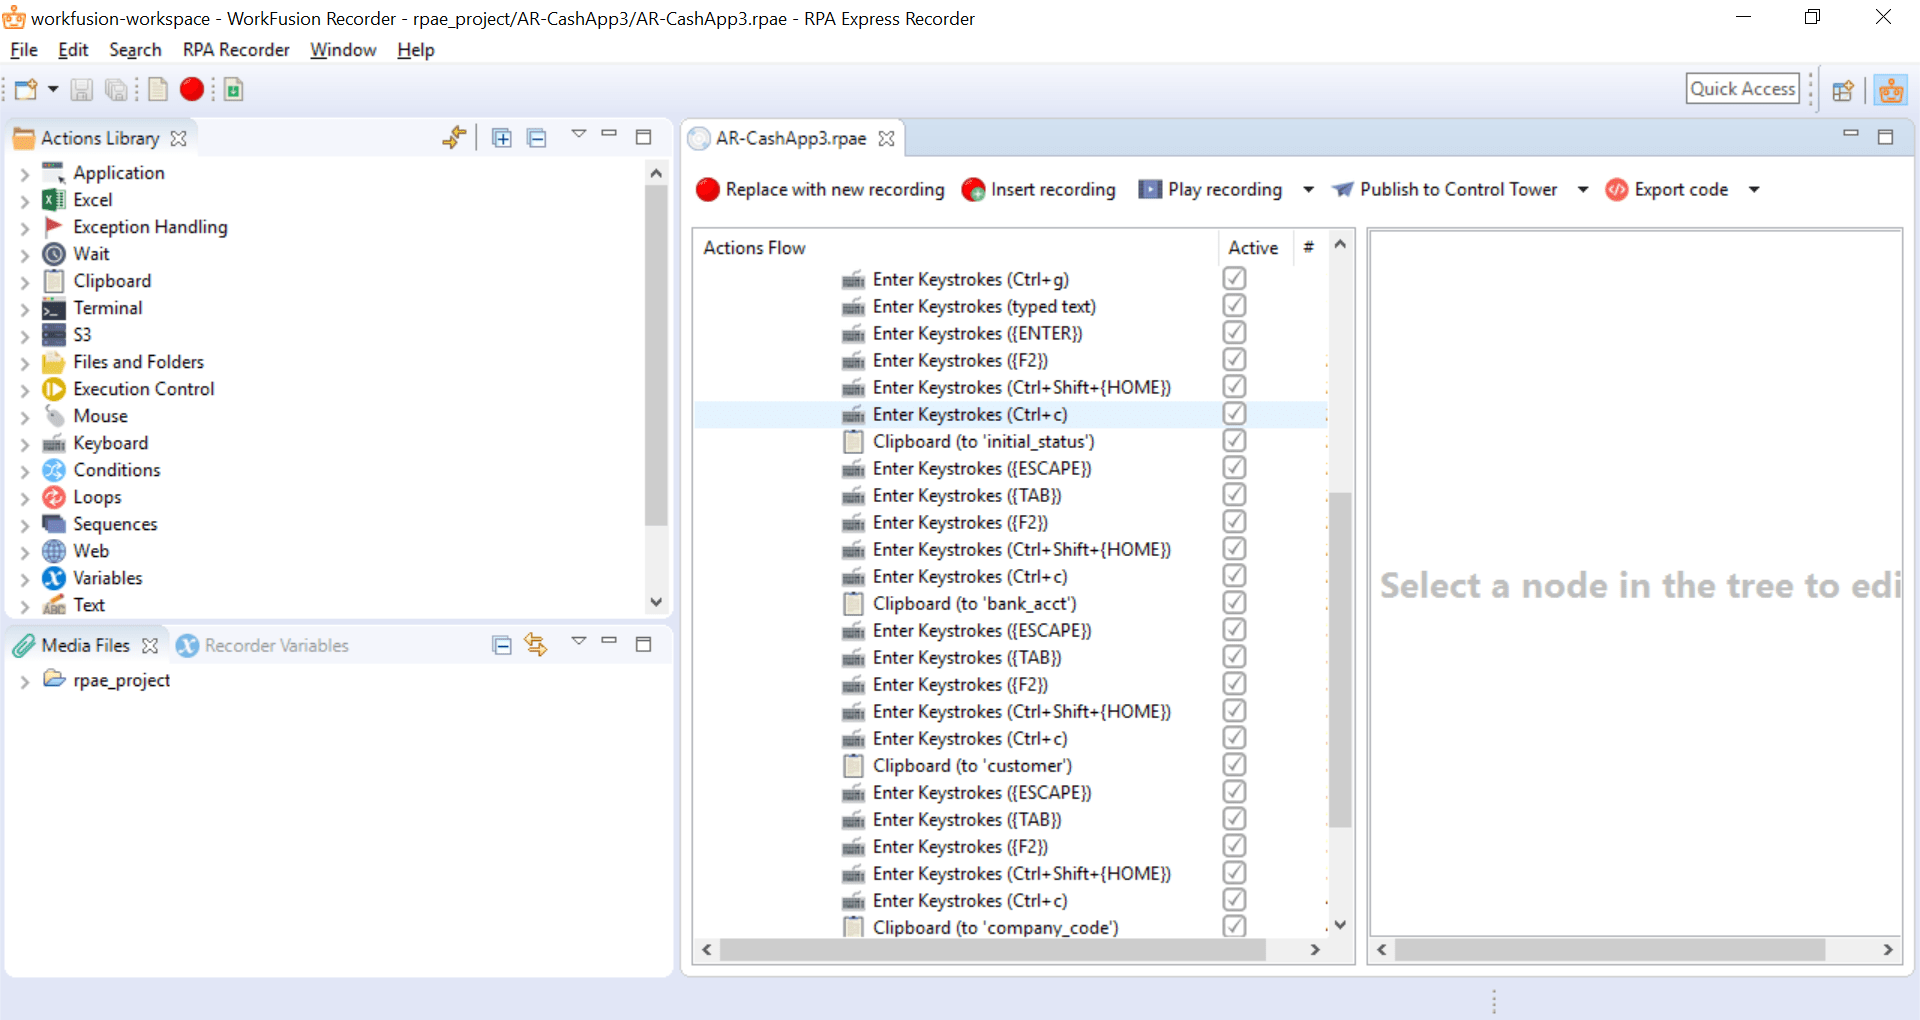
Task: Click the Play recording button
Action: (x=1210, y=189)
